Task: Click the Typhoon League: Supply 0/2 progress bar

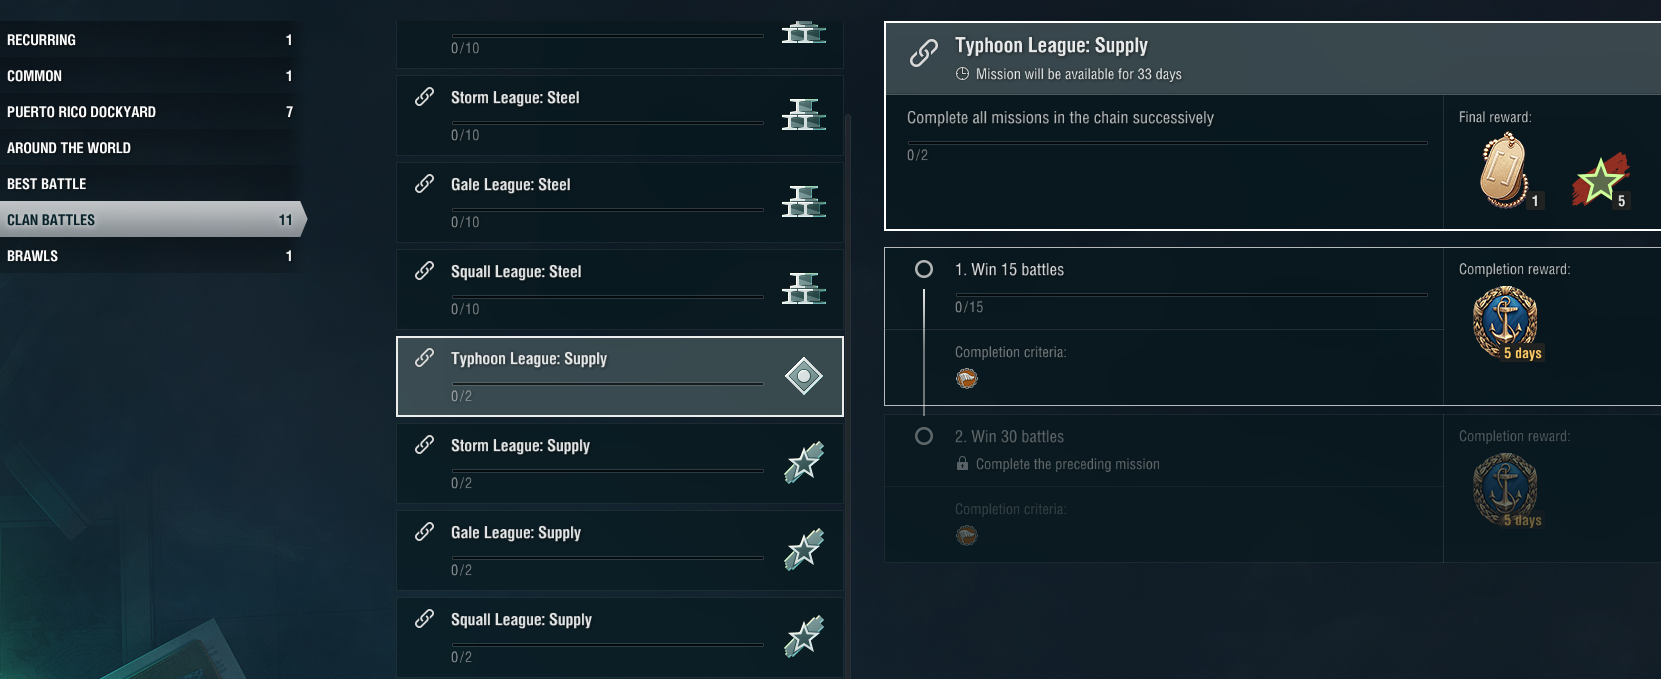Action: pos(606,383)
